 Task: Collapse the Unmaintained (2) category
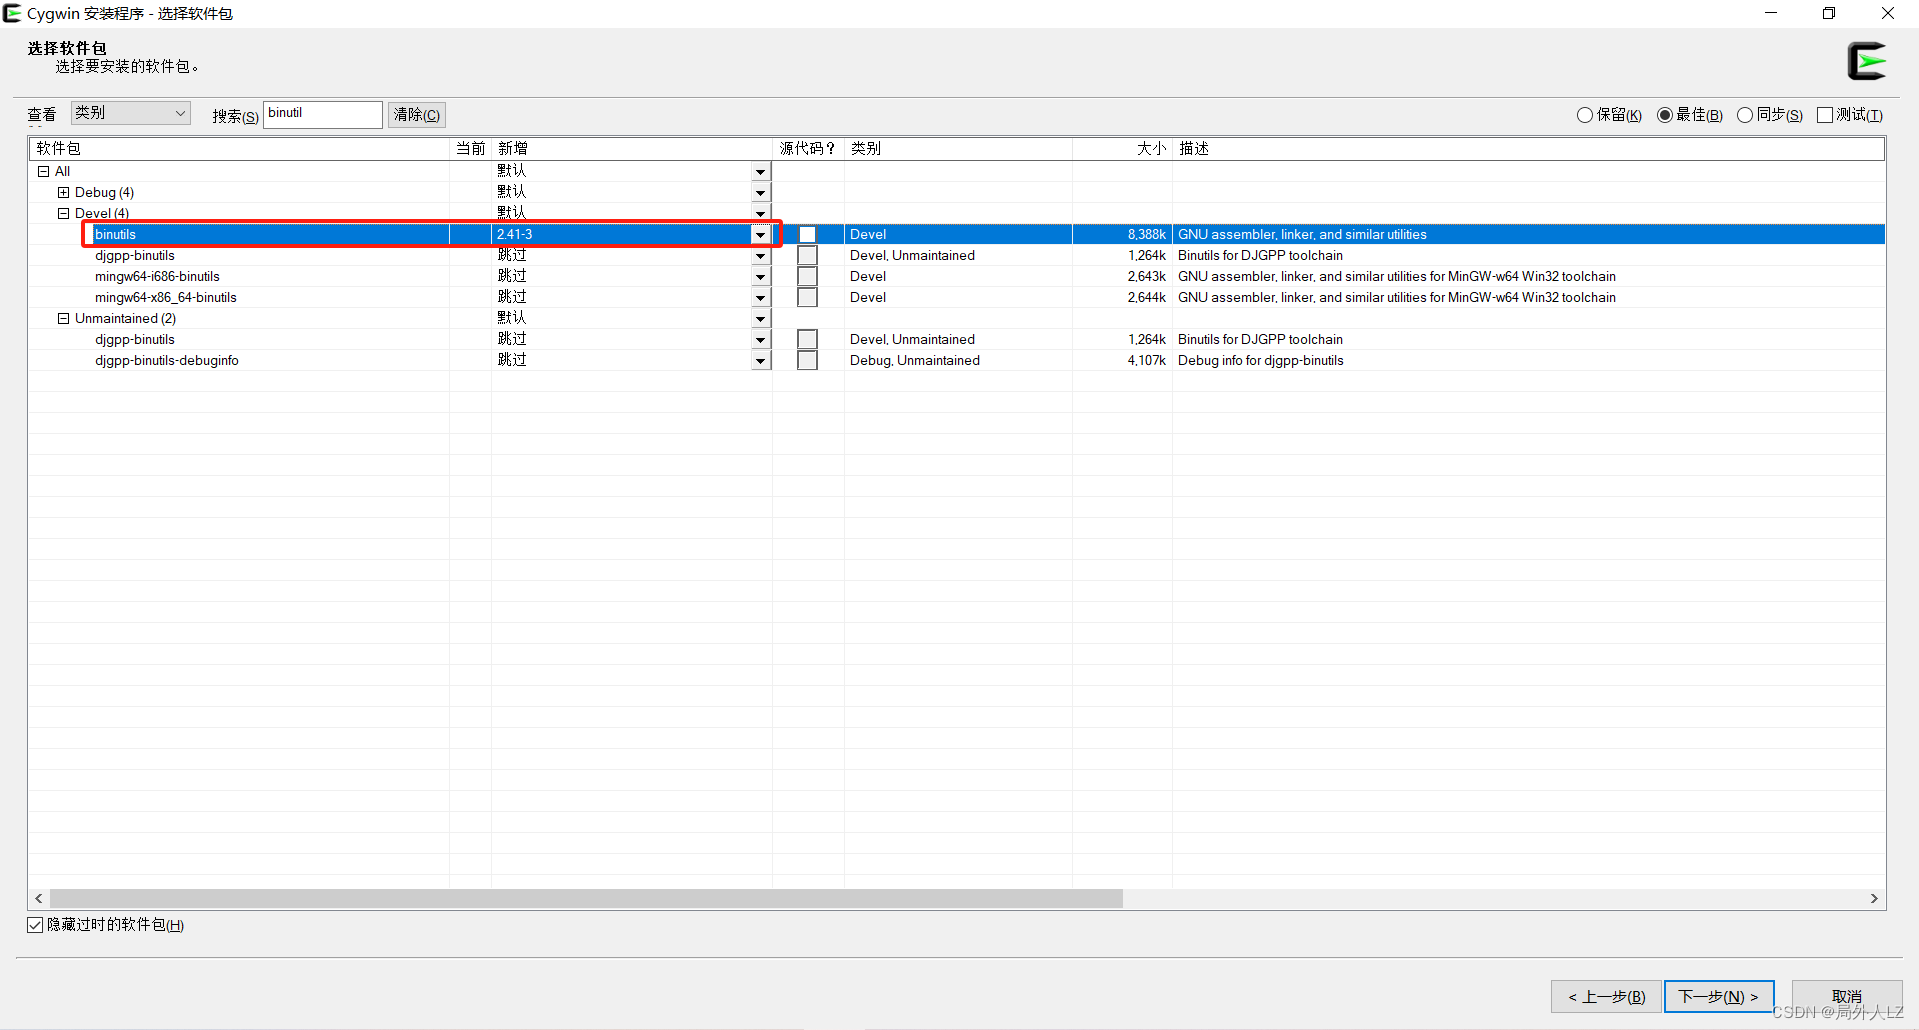click(63, 318)
